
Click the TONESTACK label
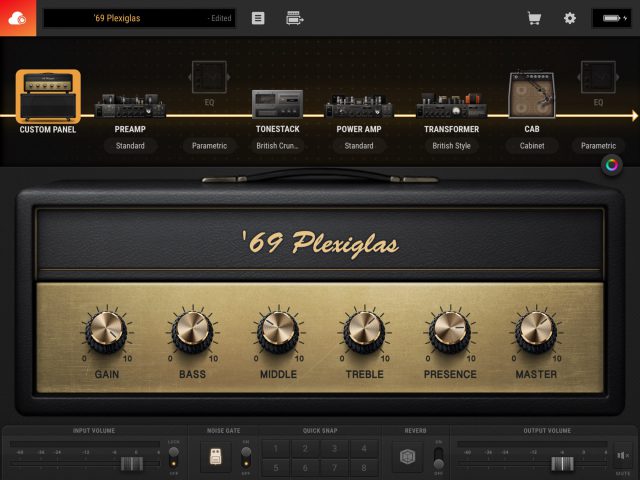278,129
